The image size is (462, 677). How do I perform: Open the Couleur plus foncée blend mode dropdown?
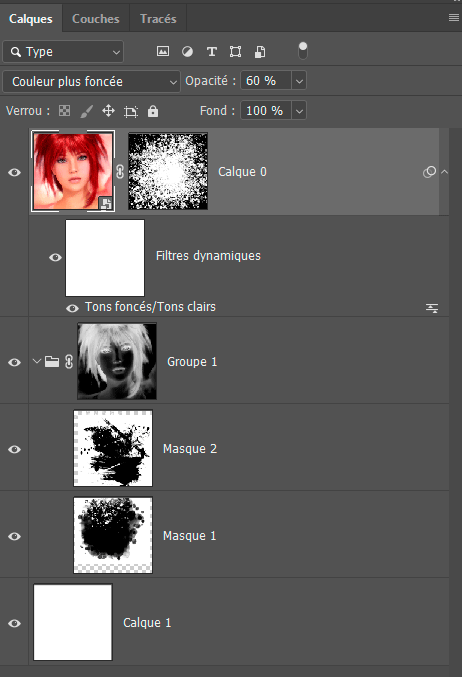click(91, 81)
